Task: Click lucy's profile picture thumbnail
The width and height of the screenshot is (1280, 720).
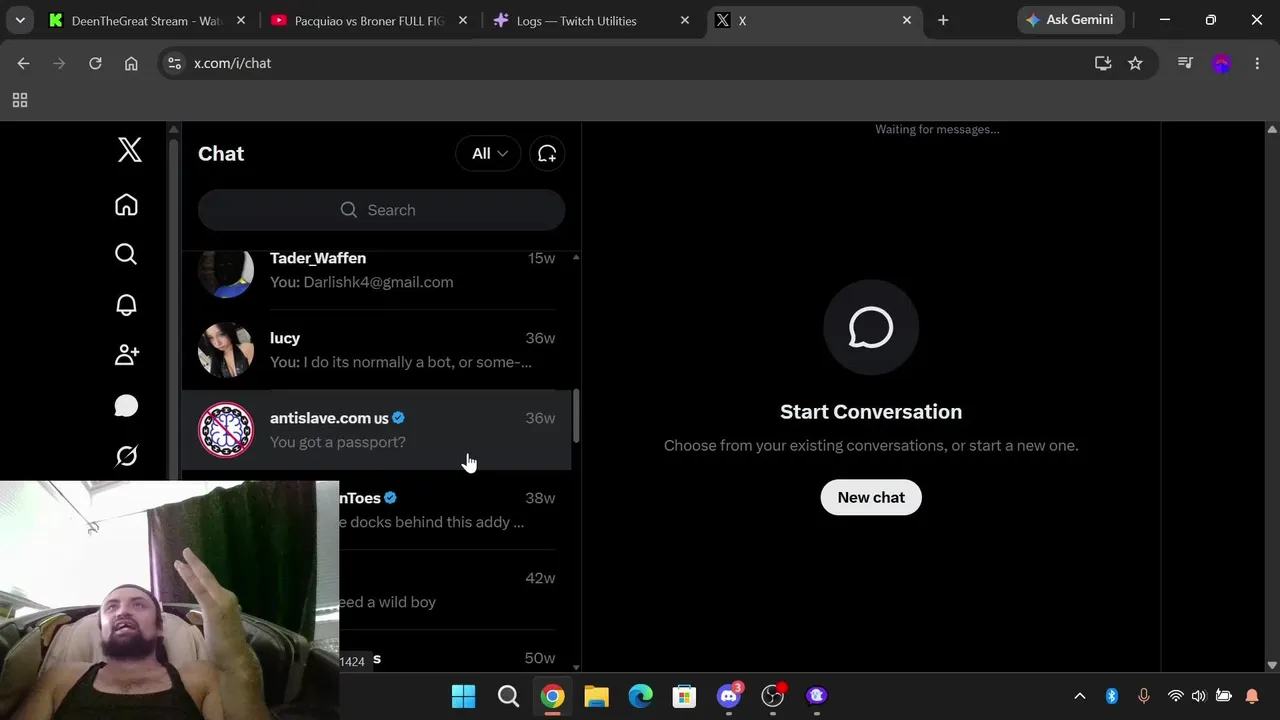Action: point(226,350)
